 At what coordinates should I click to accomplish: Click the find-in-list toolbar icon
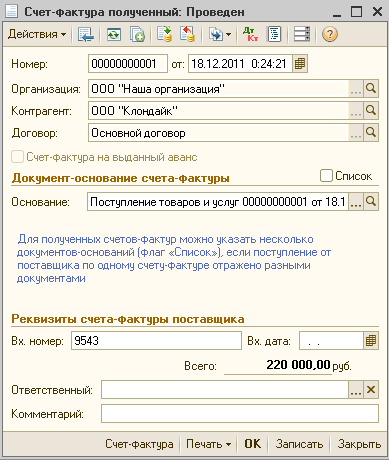(x=86, y=34)
